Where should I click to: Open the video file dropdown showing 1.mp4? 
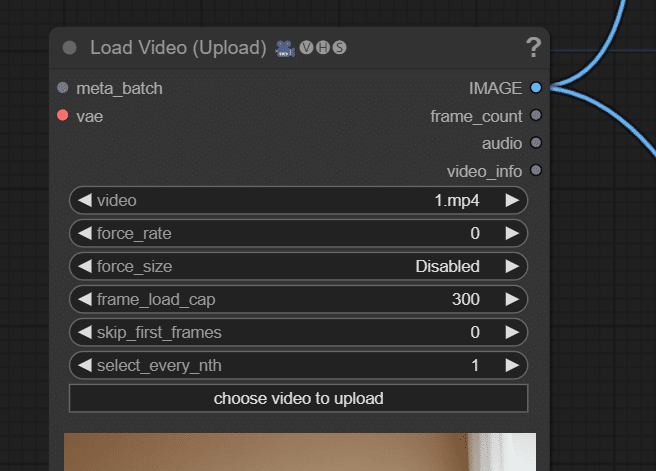click(x=298, y=200)
